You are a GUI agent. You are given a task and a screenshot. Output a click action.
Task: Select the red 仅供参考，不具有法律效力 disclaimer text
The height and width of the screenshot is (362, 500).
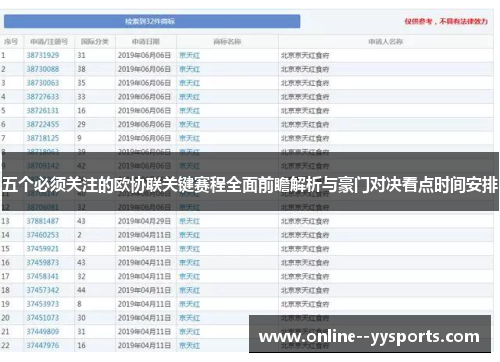pyautogui.click(x=446, y=21)
